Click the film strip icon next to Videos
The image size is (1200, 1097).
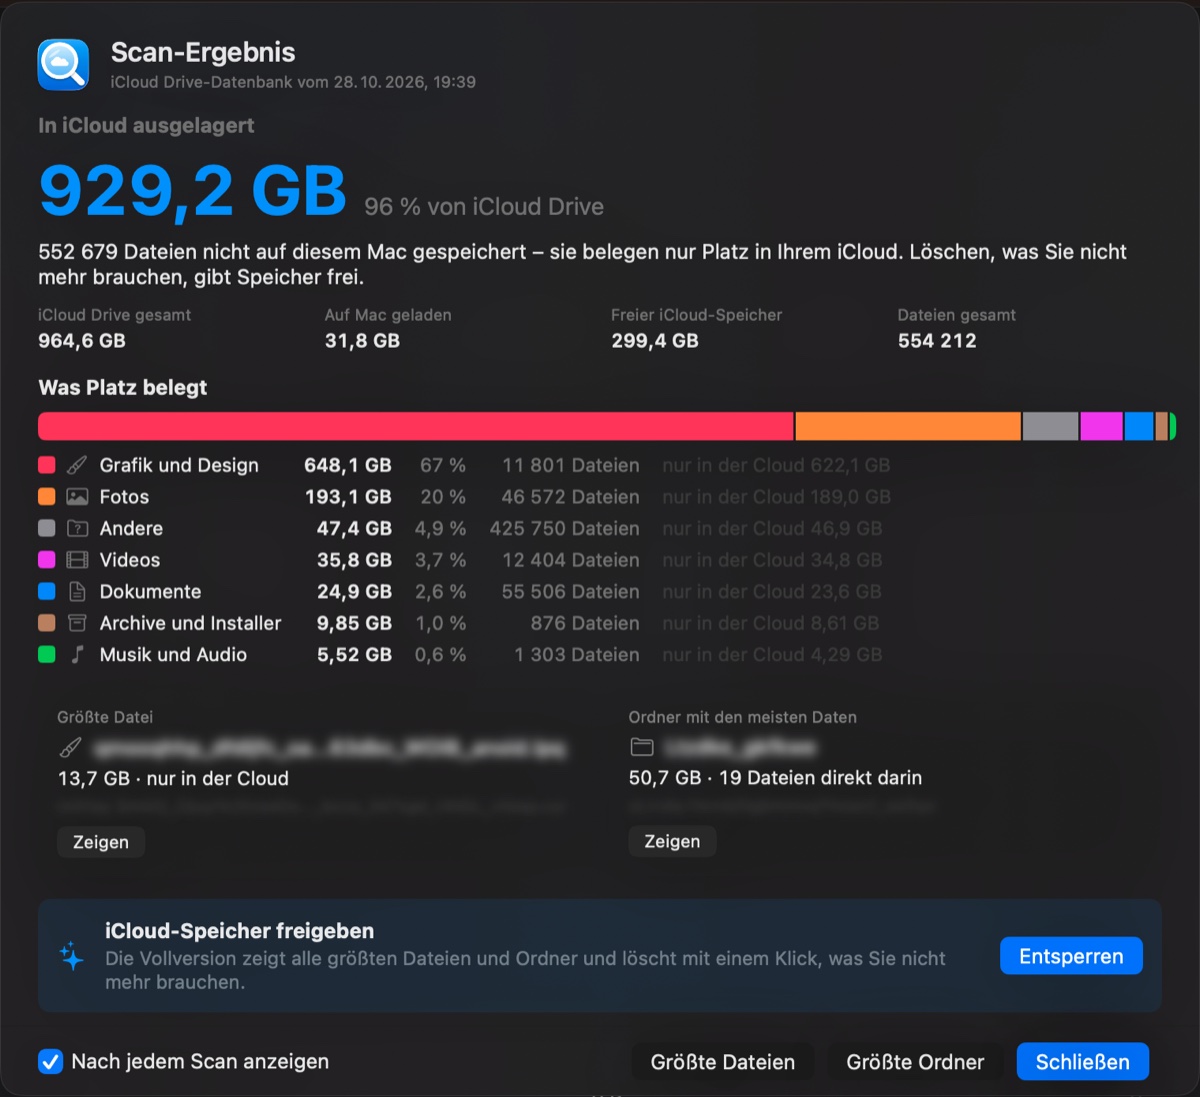click(77, 560)
